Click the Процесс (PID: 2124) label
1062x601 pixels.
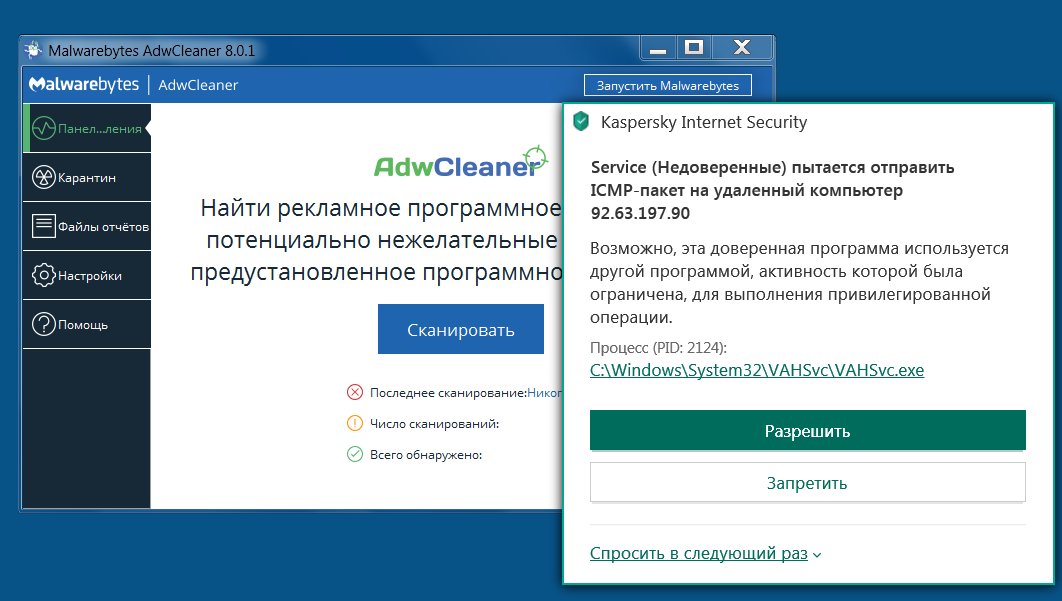658,348
